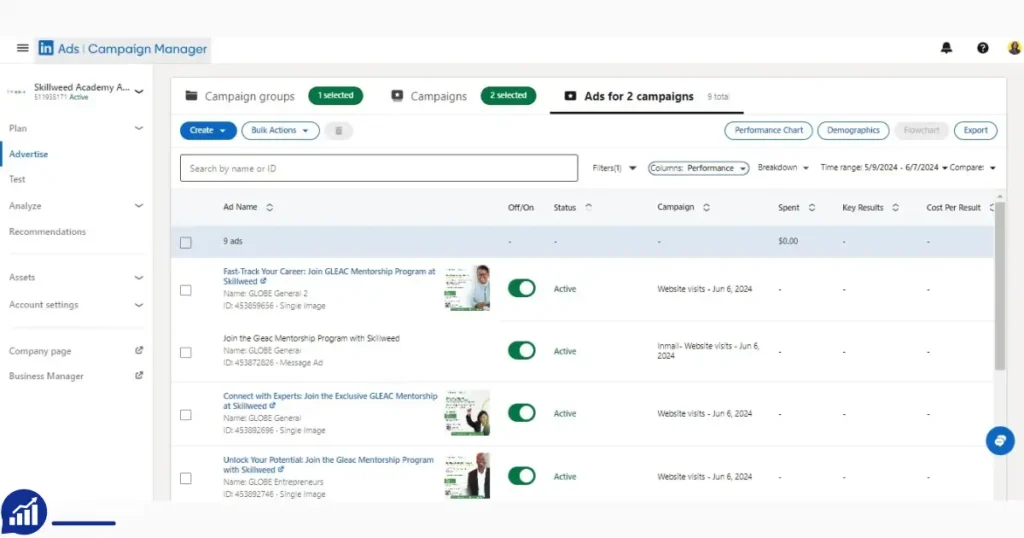The width and height of the screenshot is (1024, 538).
Task: Check the Unlock Your Potential ad box
Action: 186,478
